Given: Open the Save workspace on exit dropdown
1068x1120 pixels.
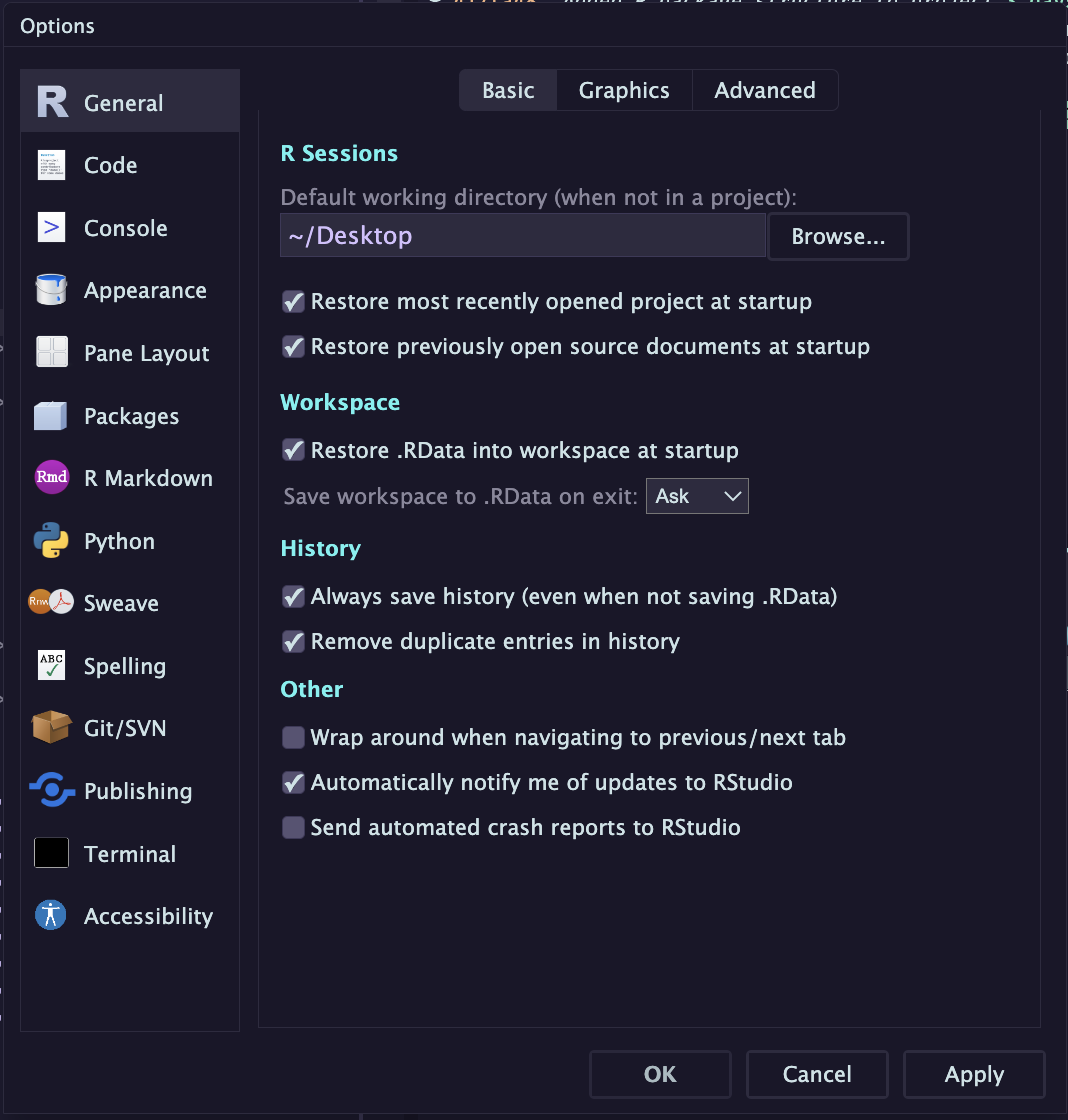Looking at the screenshot, I should [x=697, y=496].
